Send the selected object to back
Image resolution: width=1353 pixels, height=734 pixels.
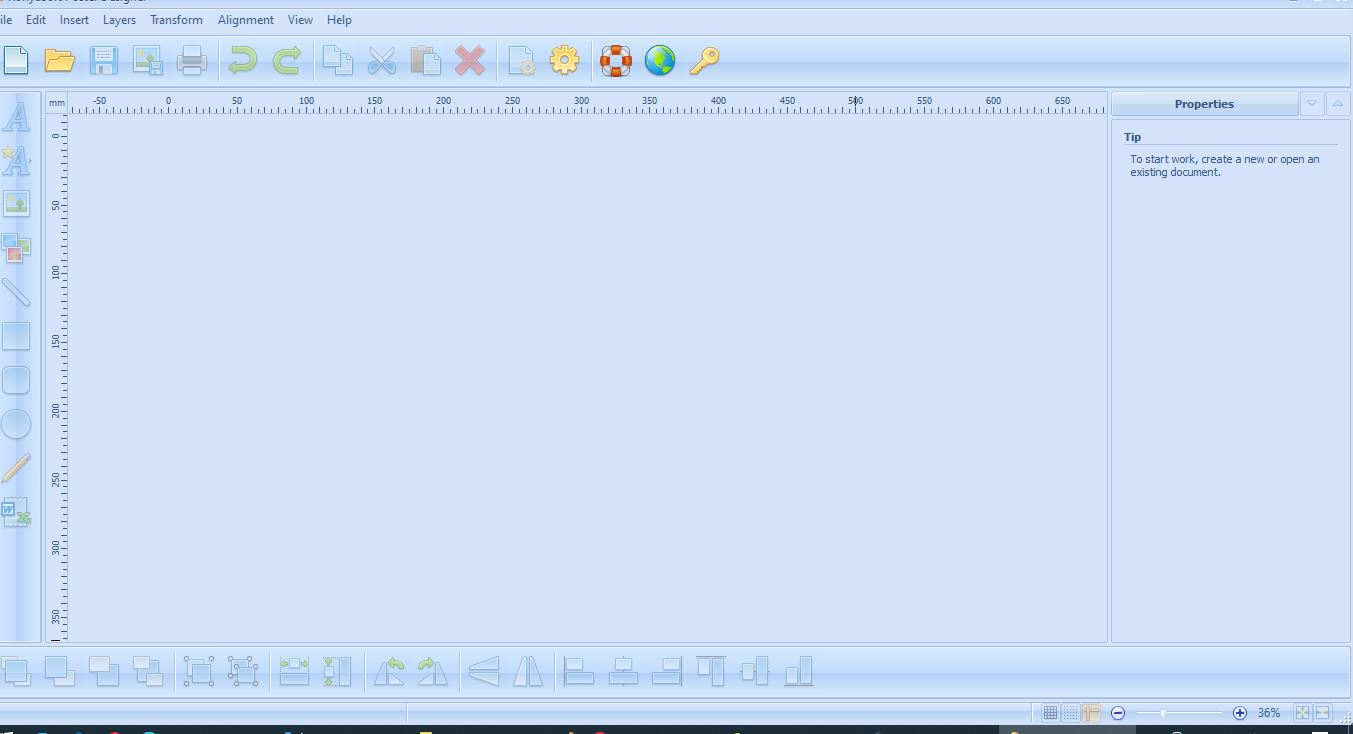pyautogui.click(x=148, y=671)
